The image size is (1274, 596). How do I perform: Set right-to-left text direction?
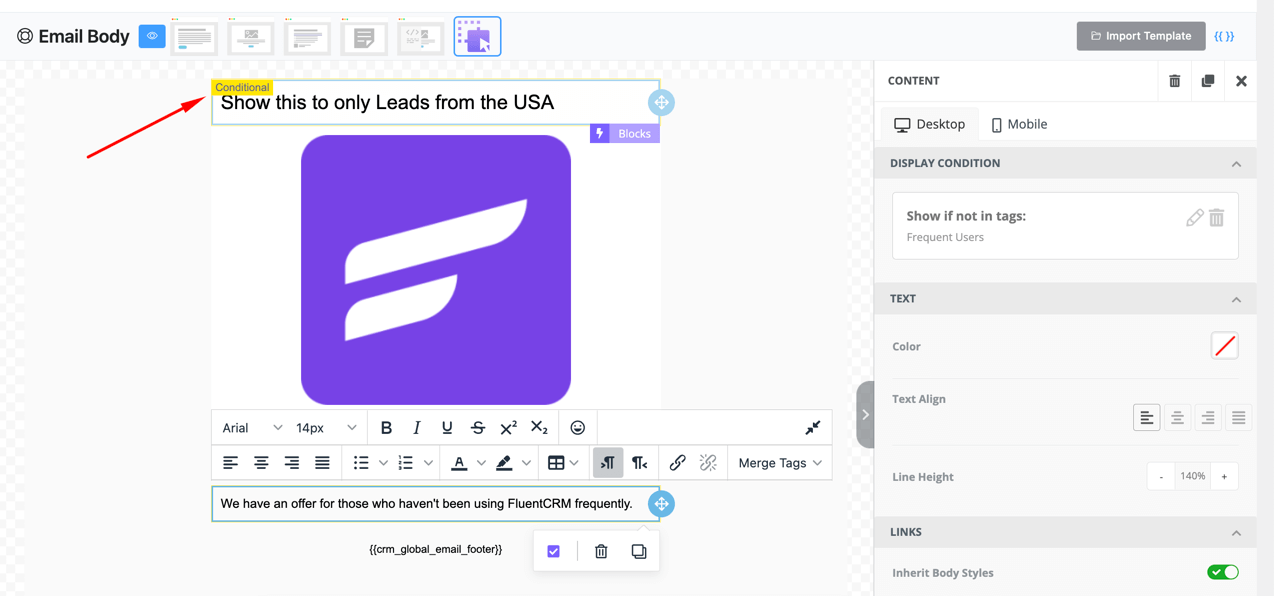(639, 463)
